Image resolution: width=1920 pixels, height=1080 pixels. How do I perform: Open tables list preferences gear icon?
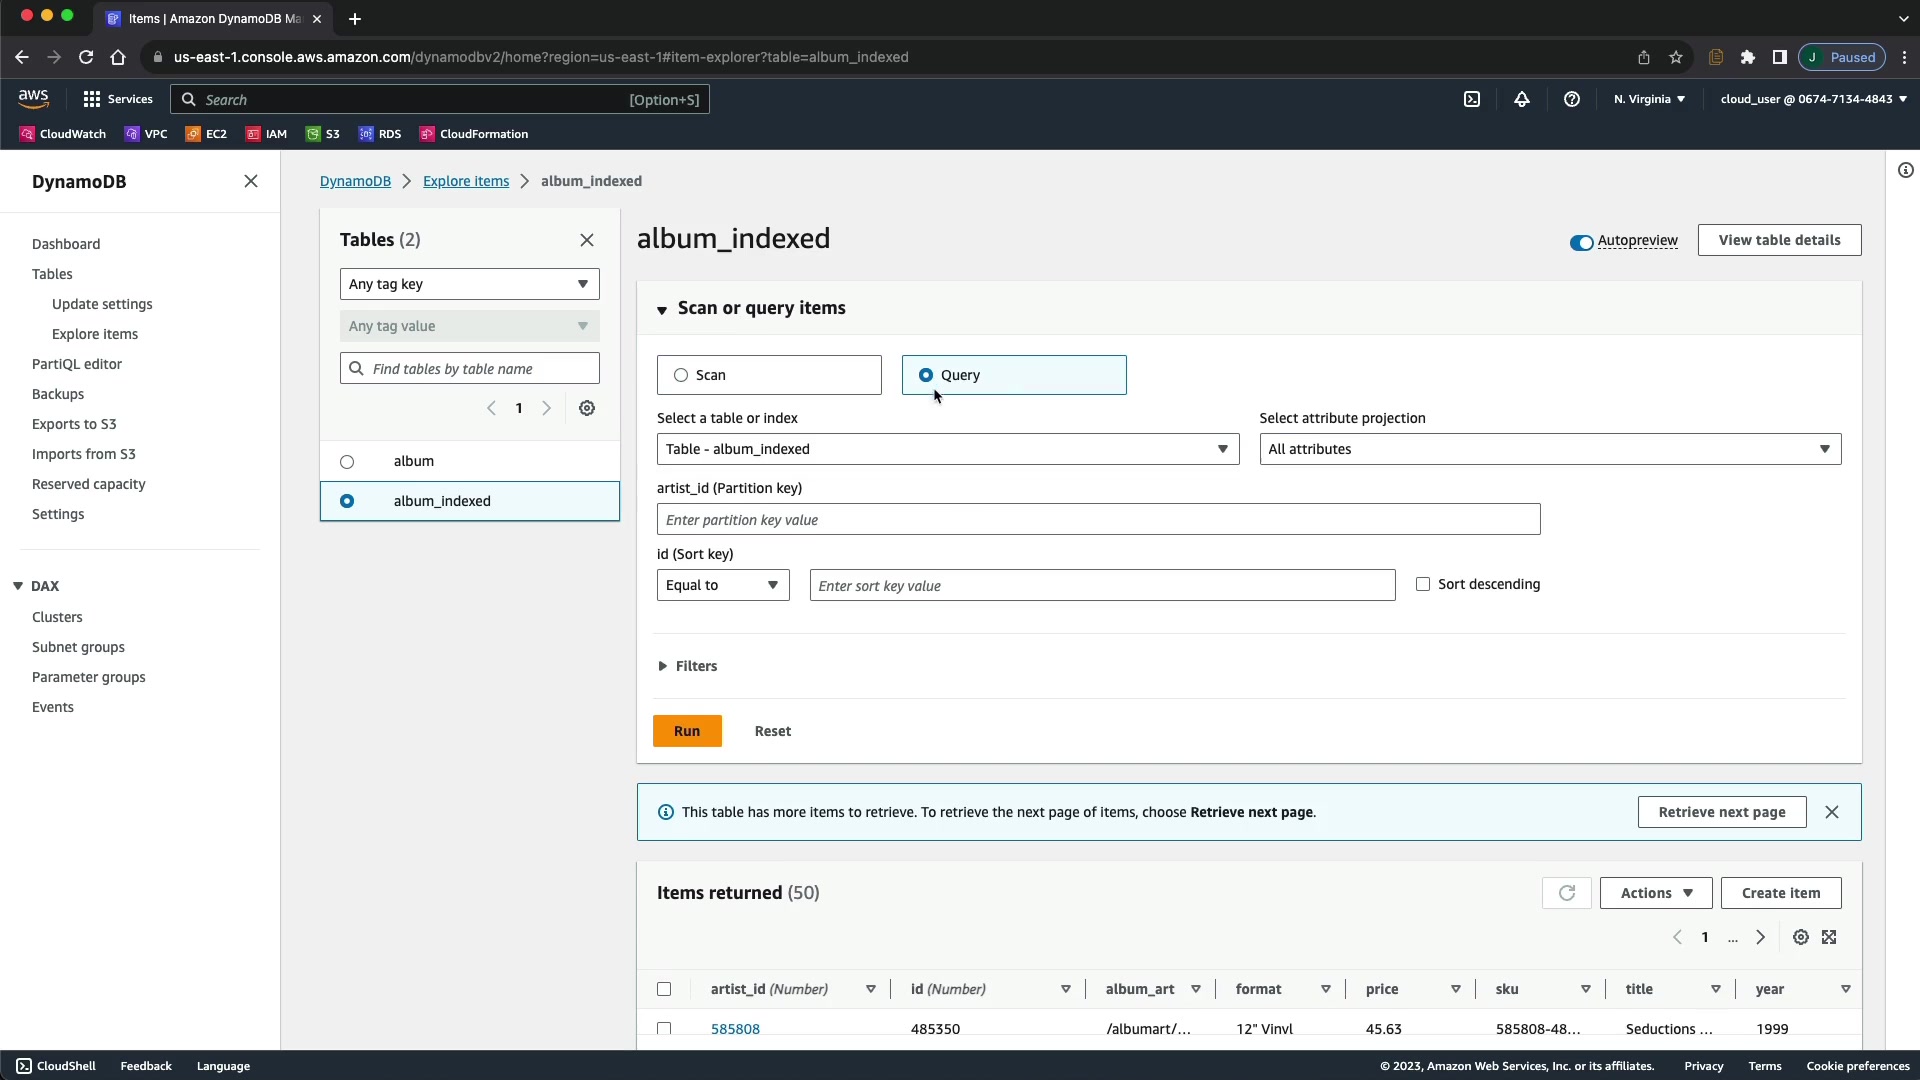pos(587,408)
